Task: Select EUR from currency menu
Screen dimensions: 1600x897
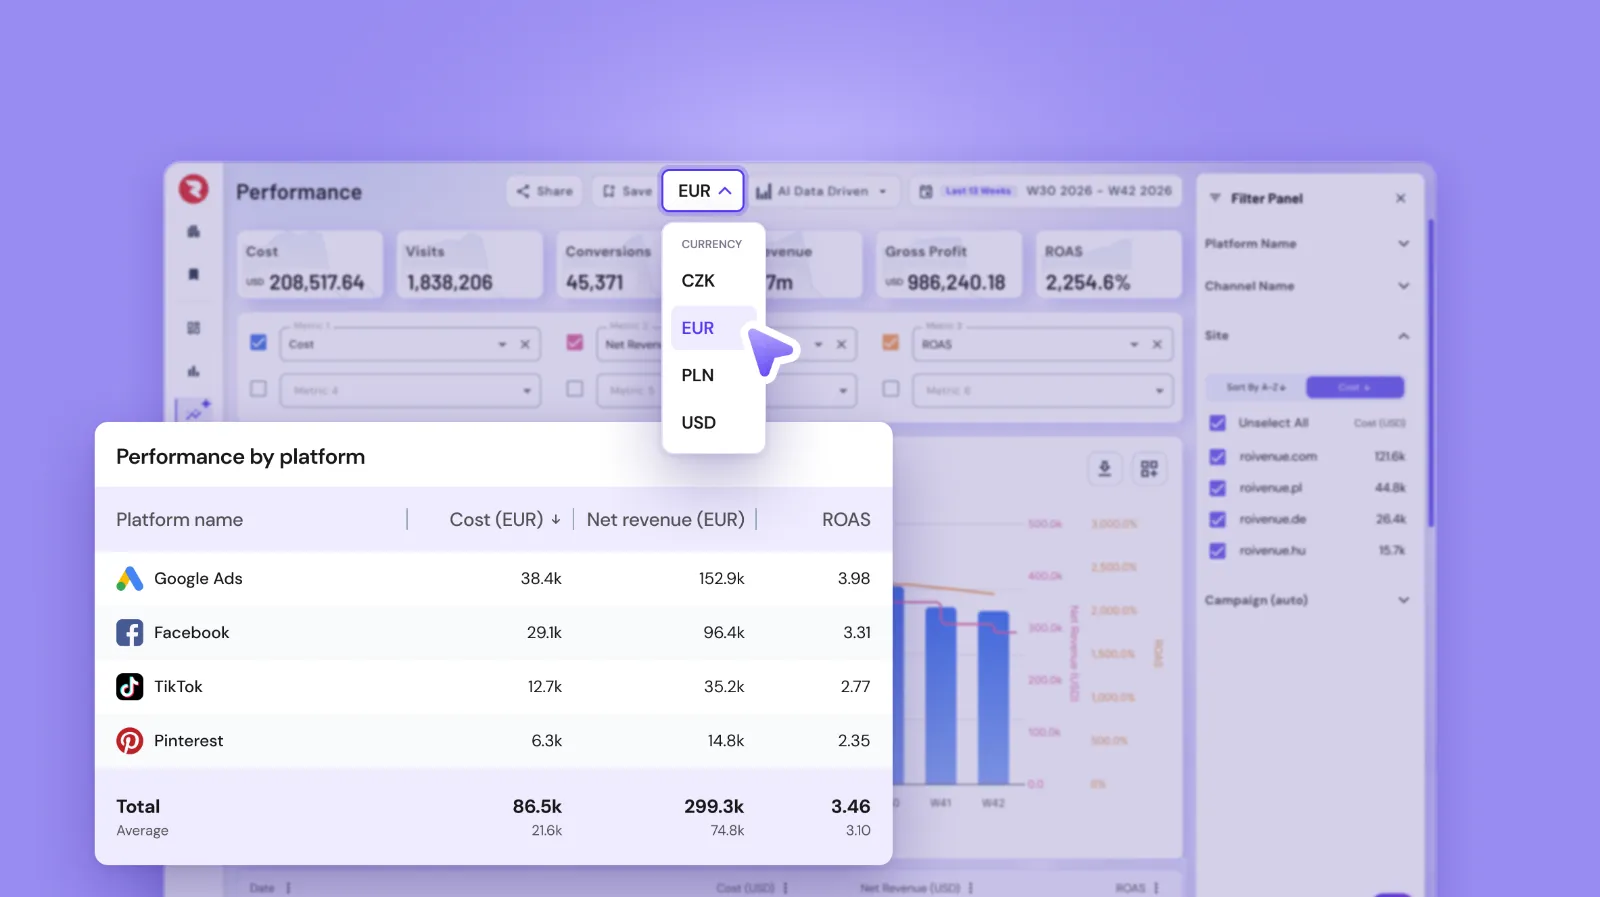Action: coord(714,328)
